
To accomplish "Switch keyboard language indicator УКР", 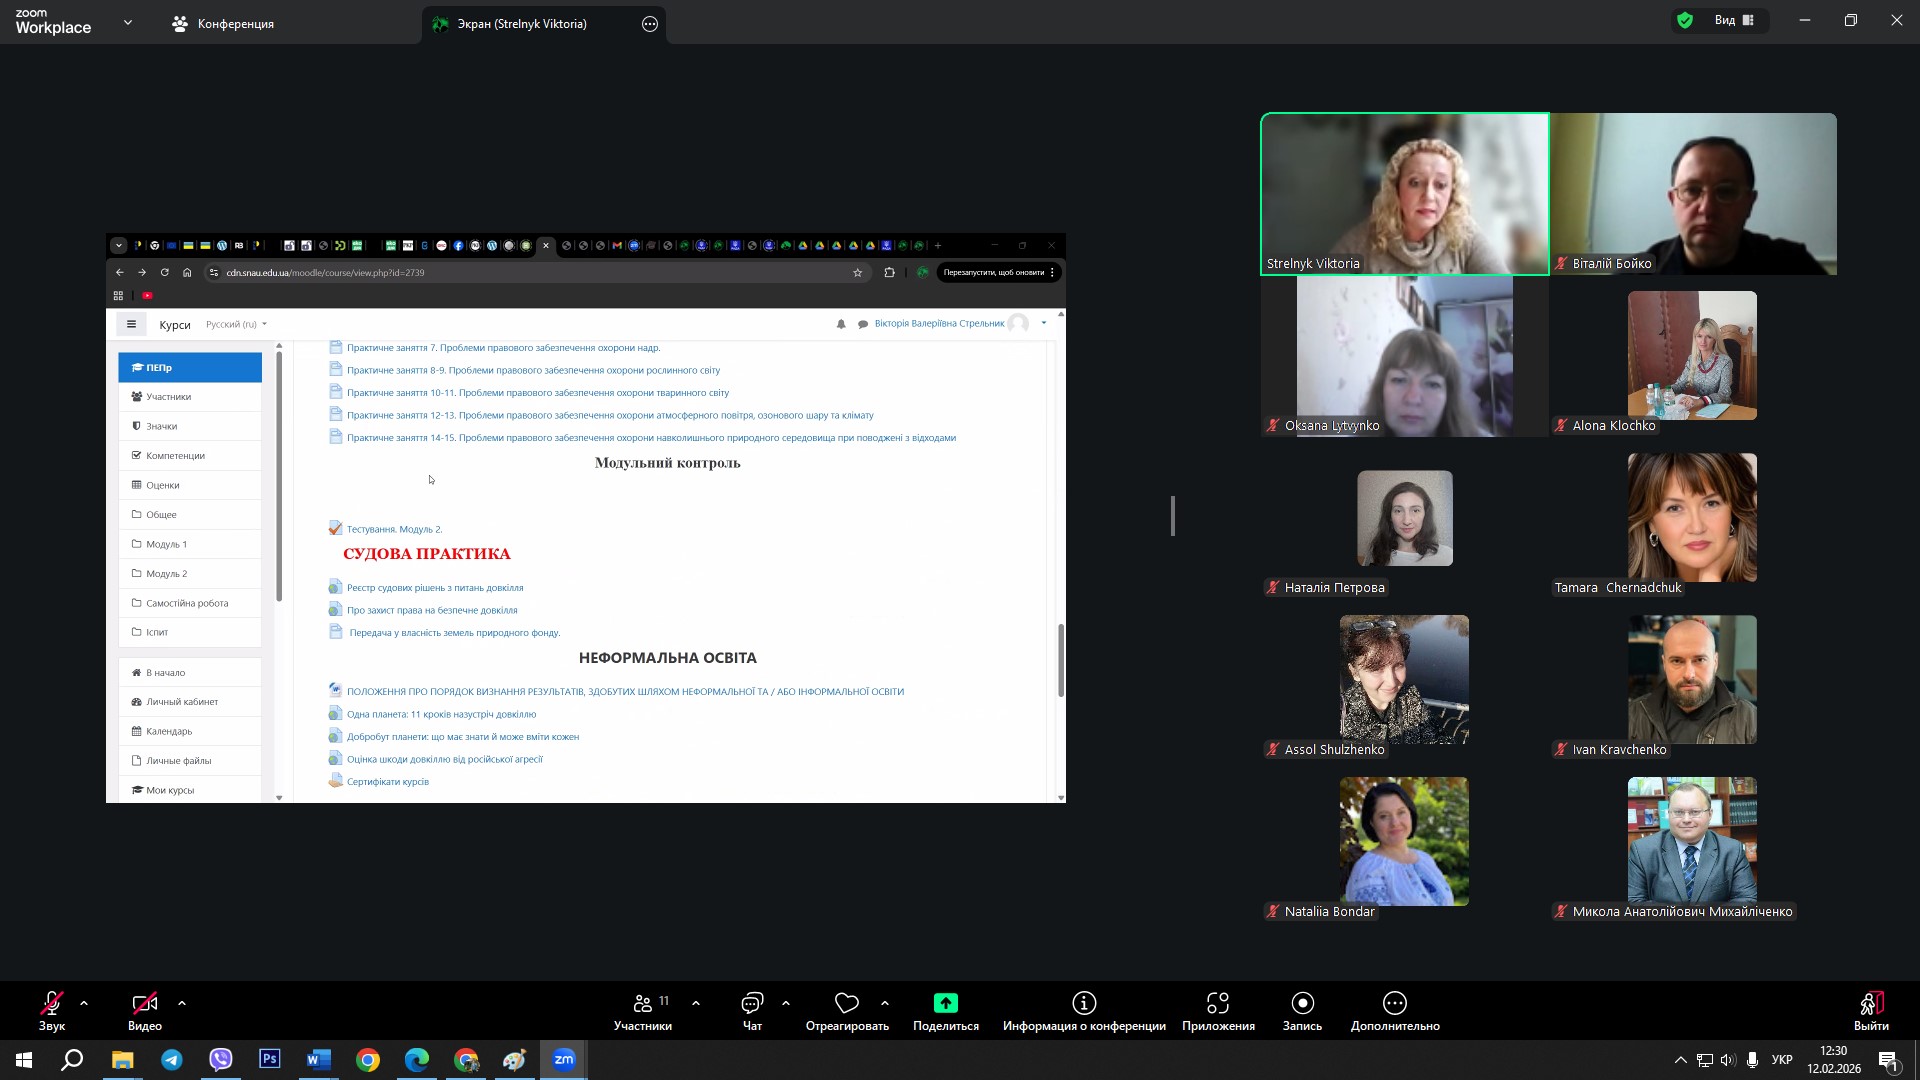I will pos(1782,1060).
